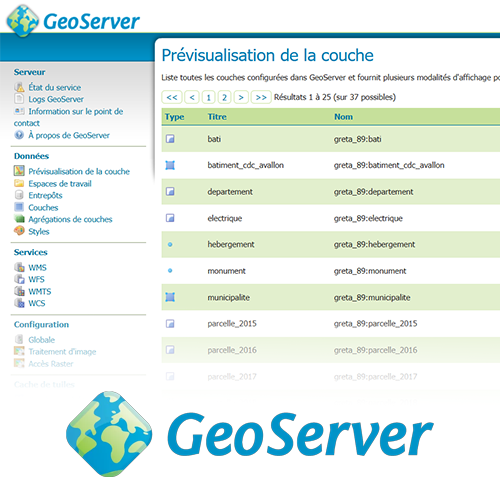Select results page 2
The width and height of the screenshot is (500, 500).
[225, 97]
